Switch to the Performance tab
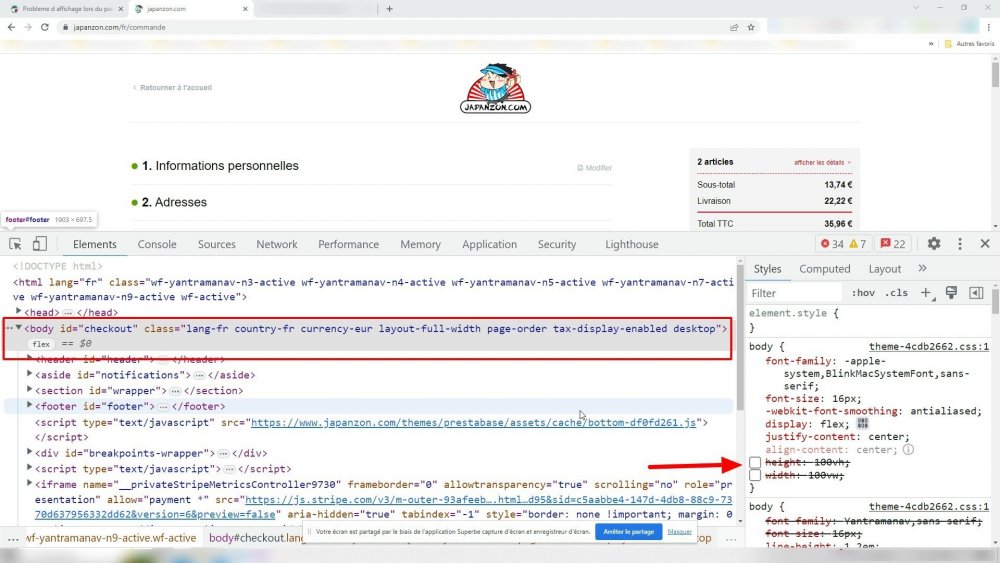The width and height of the screenshot is (1000, 563). (x=348, y=244)
